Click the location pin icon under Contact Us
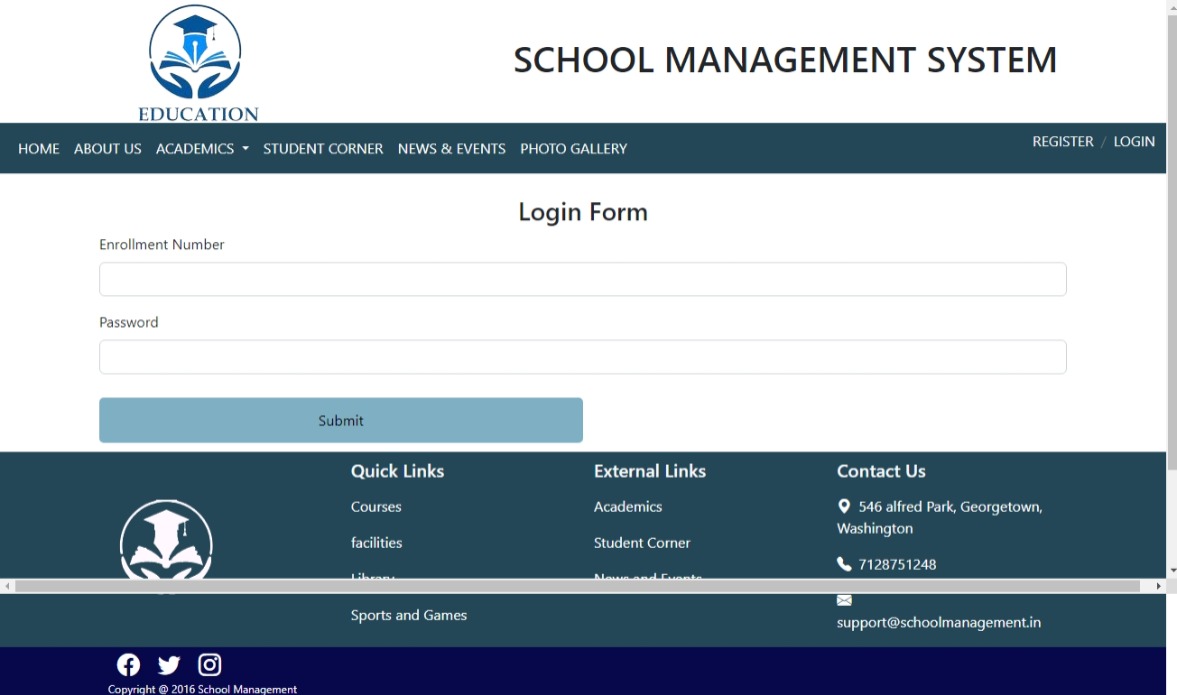The height and width of the screenshot is (695, 1177). point(844,506)
